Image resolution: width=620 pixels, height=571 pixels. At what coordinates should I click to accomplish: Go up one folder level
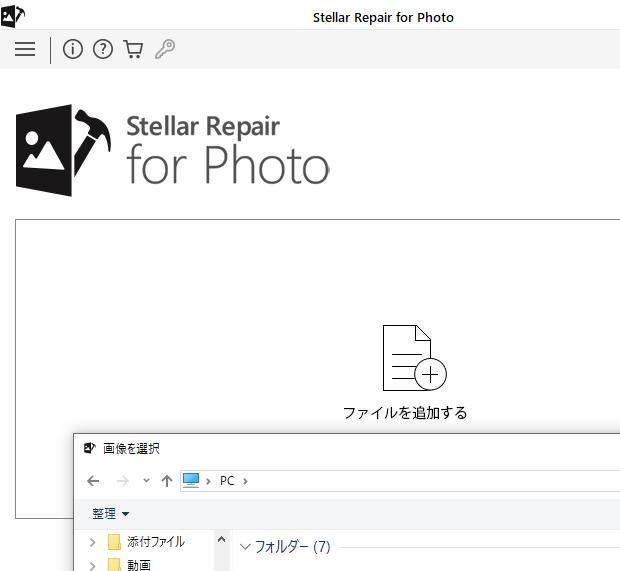167,481
